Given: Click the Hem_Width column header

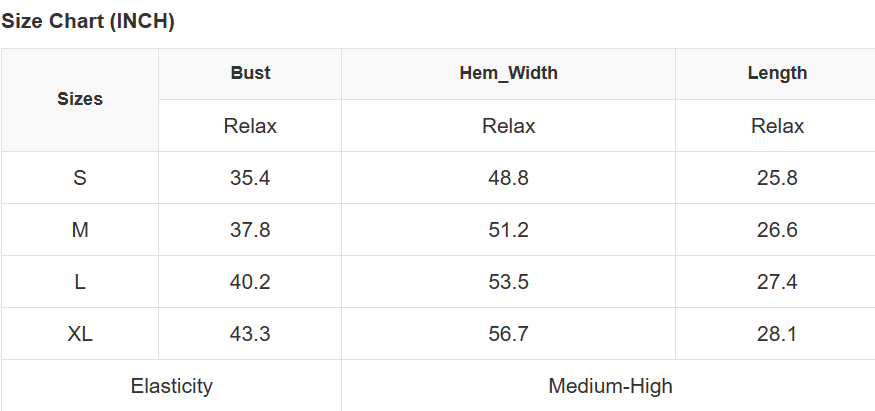Looking at the screenshot, I should (508, 73).
